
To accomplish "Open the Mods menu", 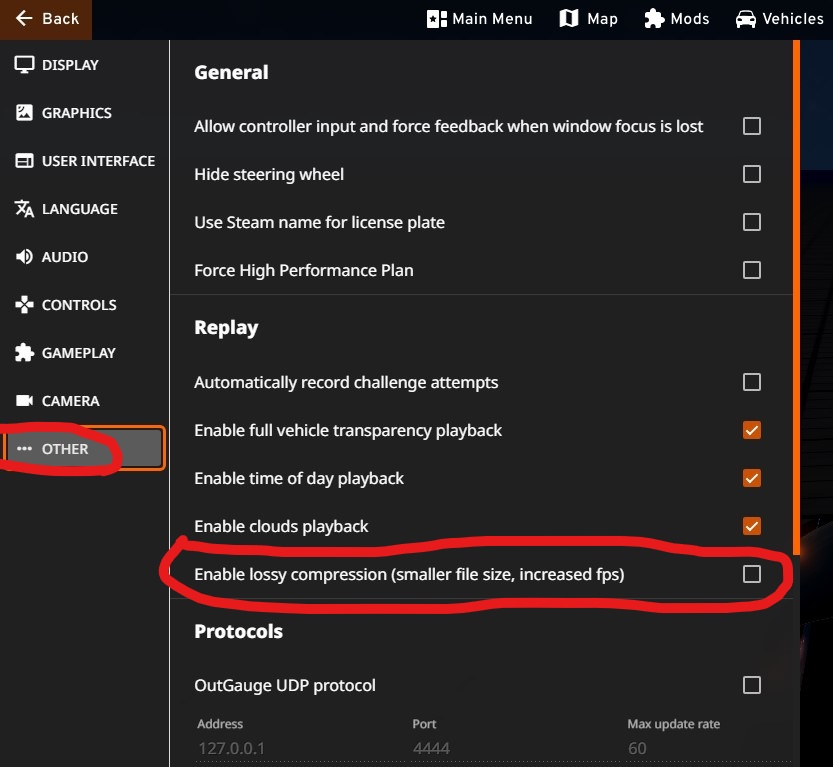I will click(677, 19).
